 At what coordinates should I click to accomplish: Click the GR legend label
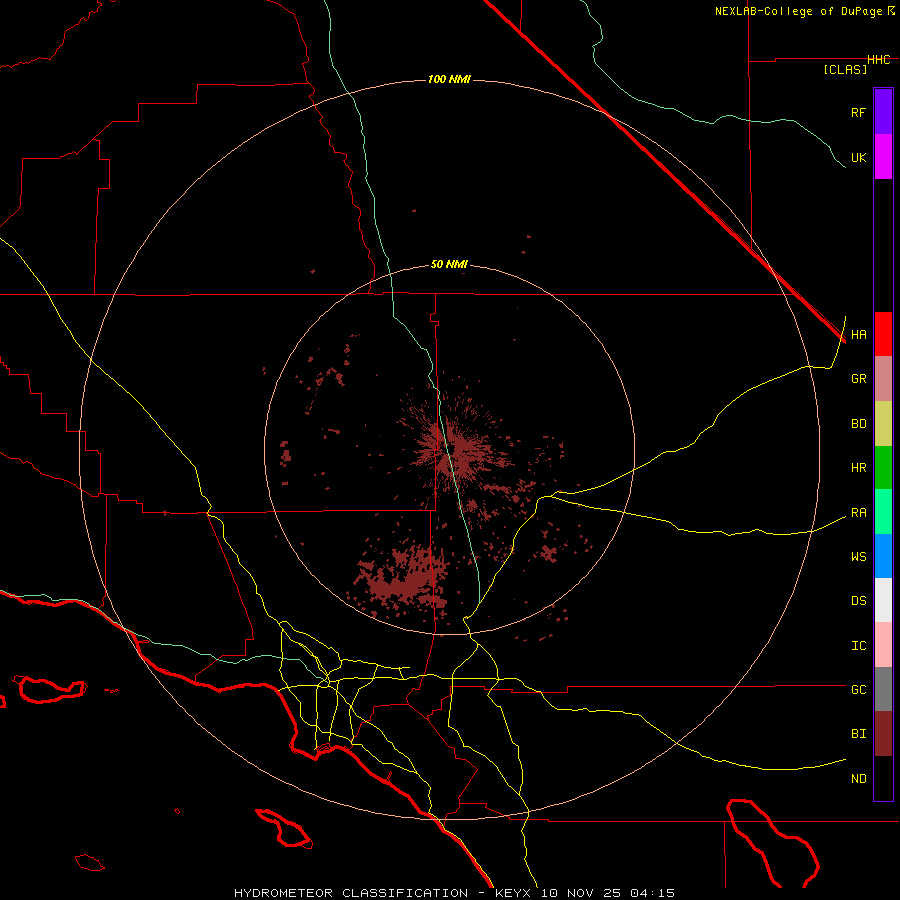pyautogui.click(x=858, y=379)
